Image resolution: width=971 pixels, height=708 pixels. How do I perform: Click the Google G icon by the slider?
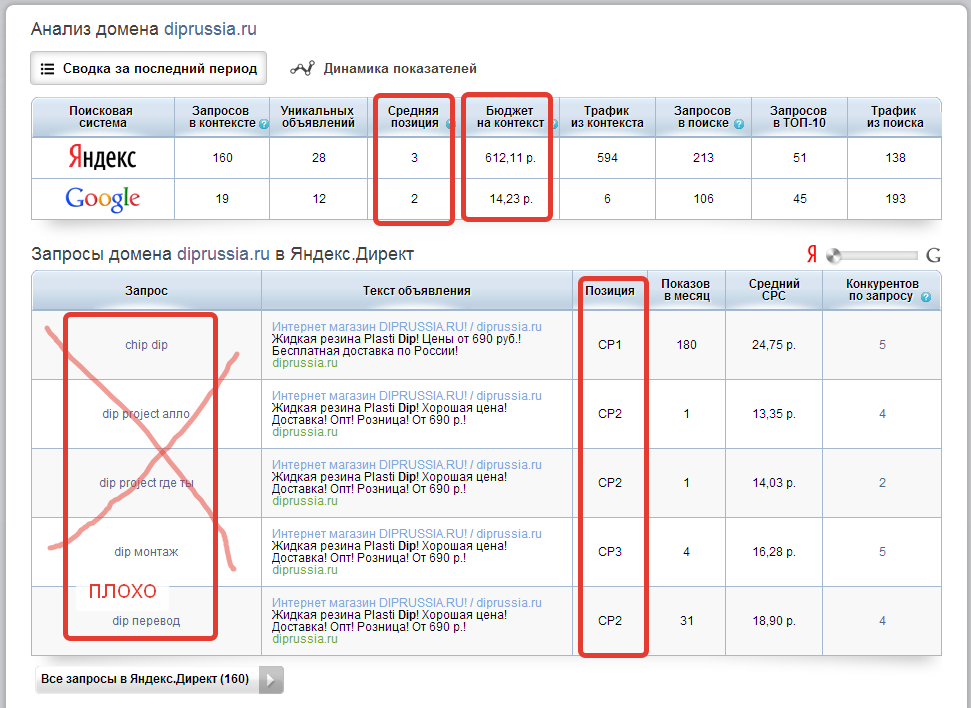point(933,255)
